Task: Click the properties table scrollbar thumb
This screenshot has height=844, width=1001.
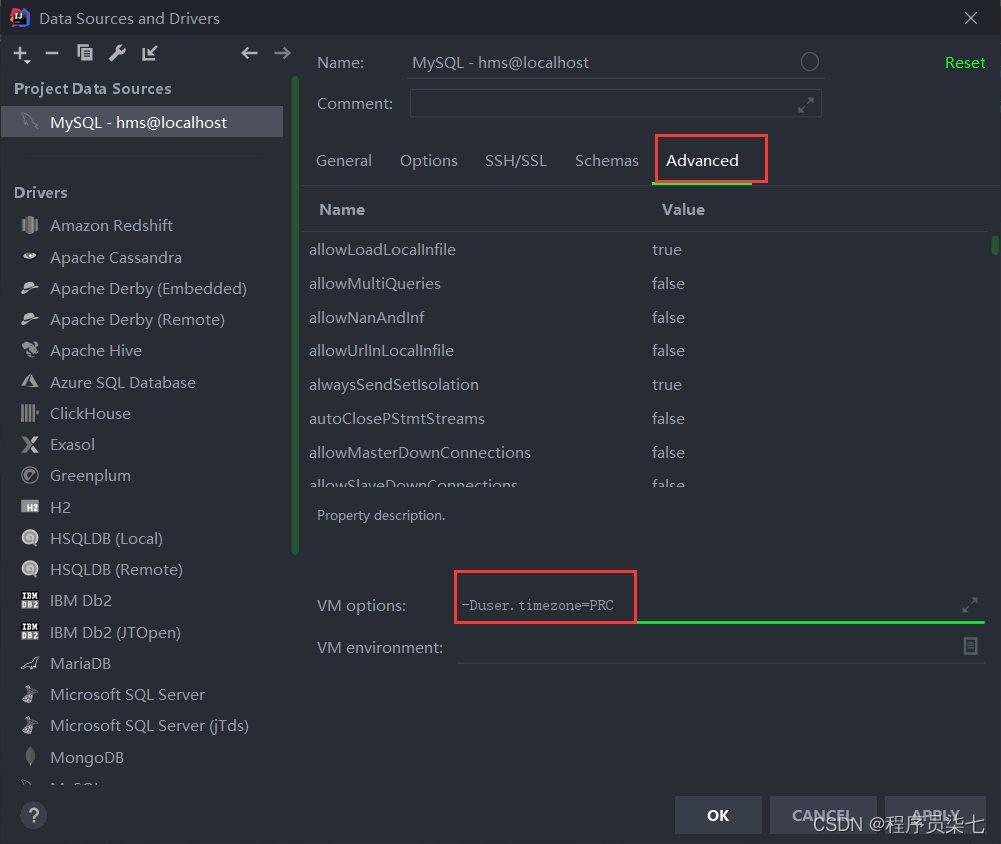Action: pos(995,245)
